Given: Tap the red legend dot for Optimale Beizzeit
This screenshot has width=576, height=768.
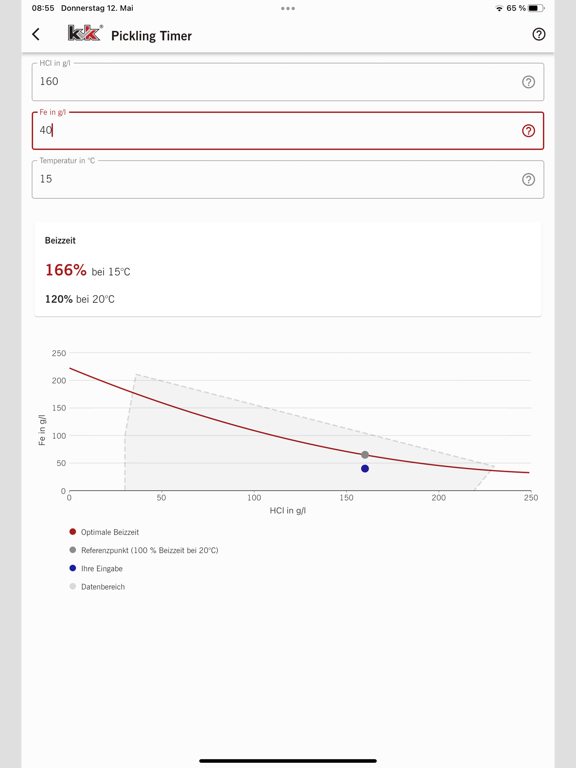Looking at the screenshot, I should 72,532.
